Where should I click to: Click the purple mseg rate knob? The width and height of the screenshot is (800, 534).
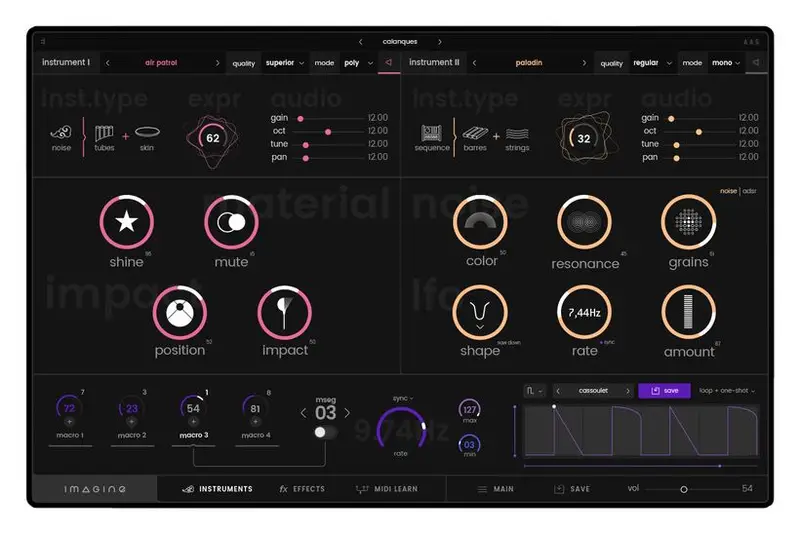401,428
